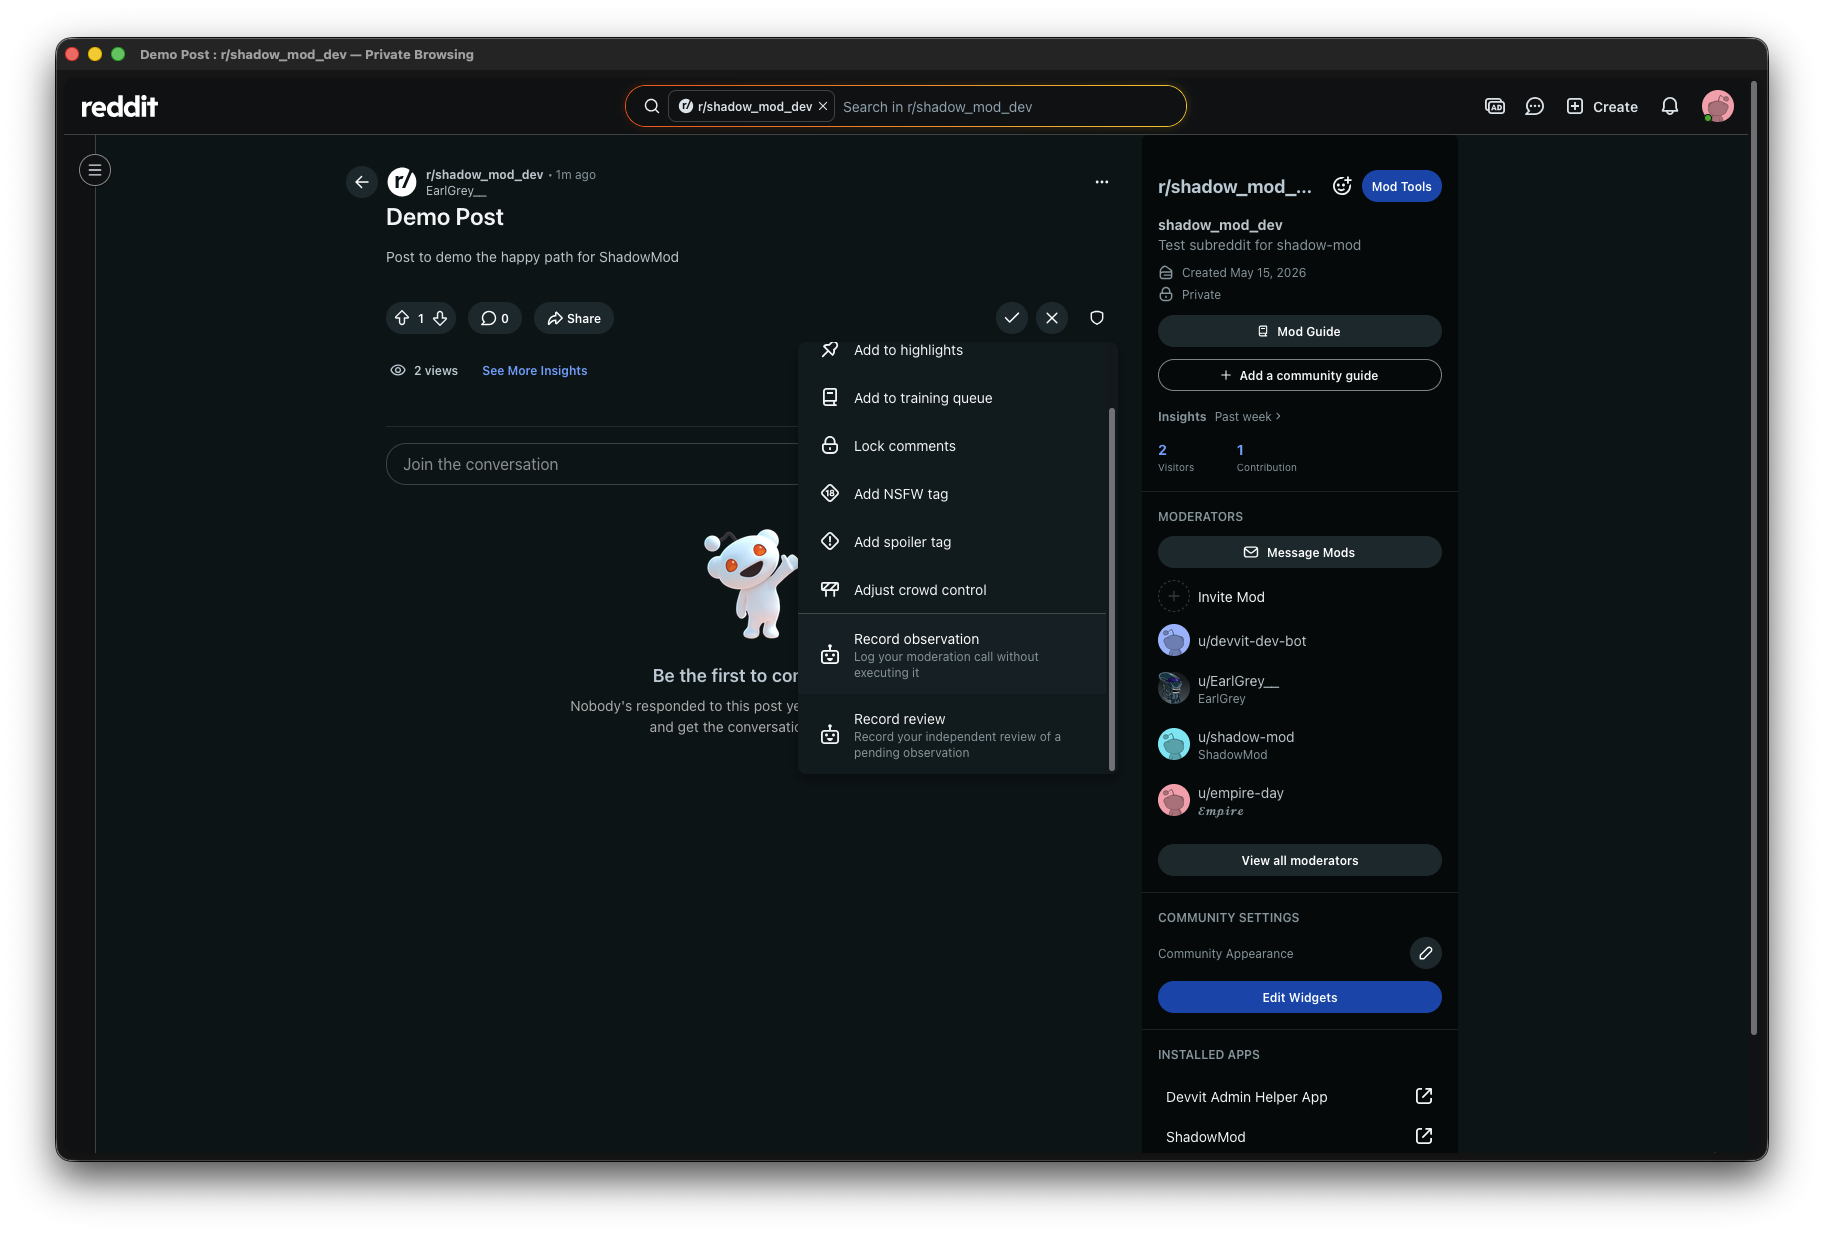The height and width of the screenshot is (1235, 1824).
Task: Click the 1 Contribution stat
Action: 1266,457
